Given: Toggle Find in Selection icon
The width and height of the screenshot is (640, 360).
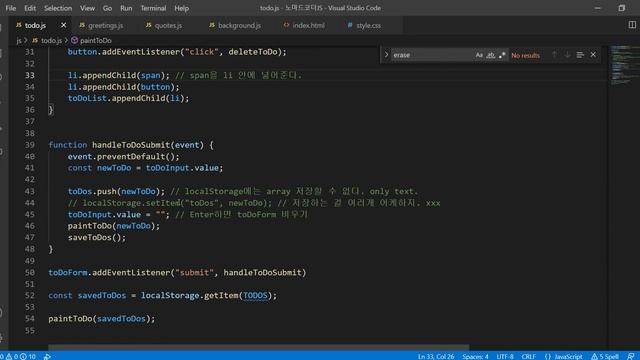Looking at the screenshot, I should point(580,55).
